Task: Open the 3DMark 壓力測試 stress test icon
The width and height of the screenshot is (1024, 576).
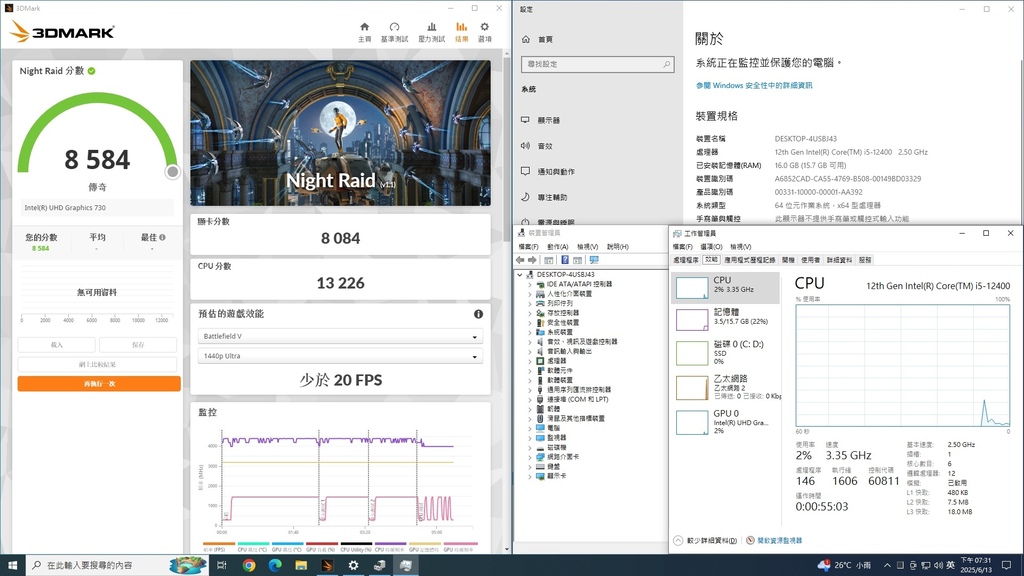Action: 432,27
